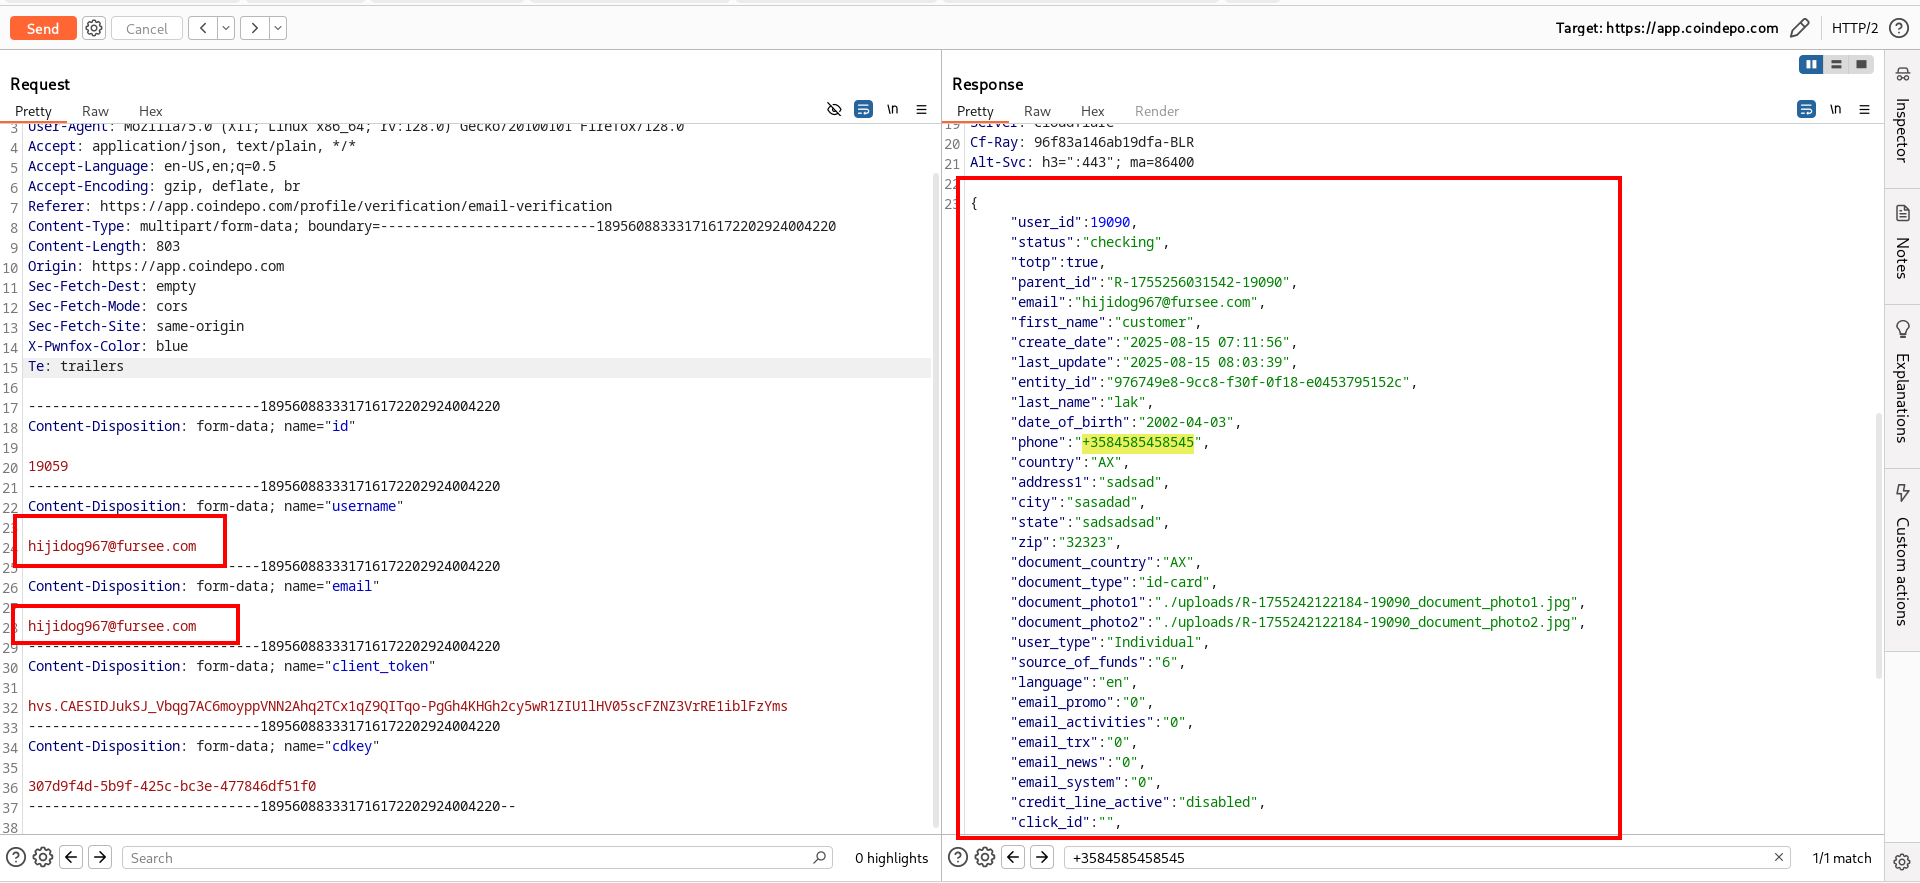Open search settings gear below Response viewer
This screenshot has width=1920, height=883.
(x=985, y=857)
